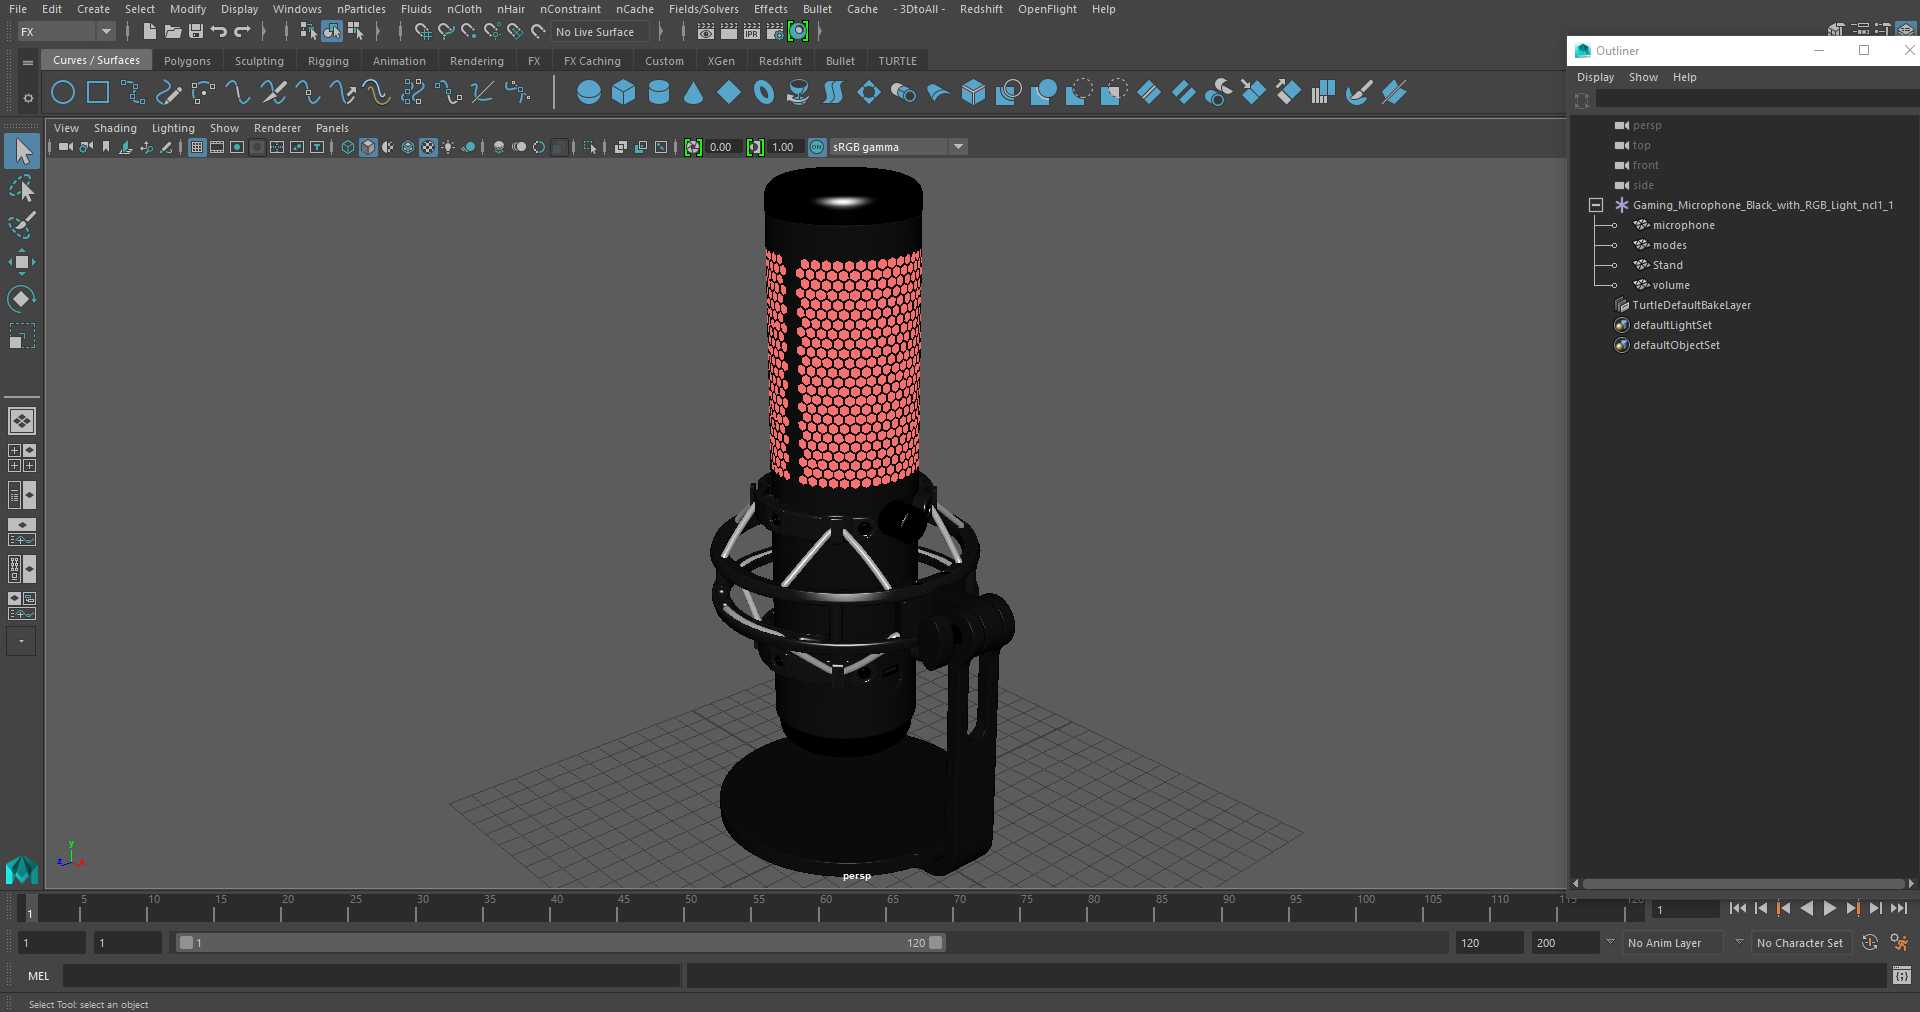1920x1012 pixels.
Task: Toggle smooth shade all in the viewport toolbar
Action: pos(368,147)
